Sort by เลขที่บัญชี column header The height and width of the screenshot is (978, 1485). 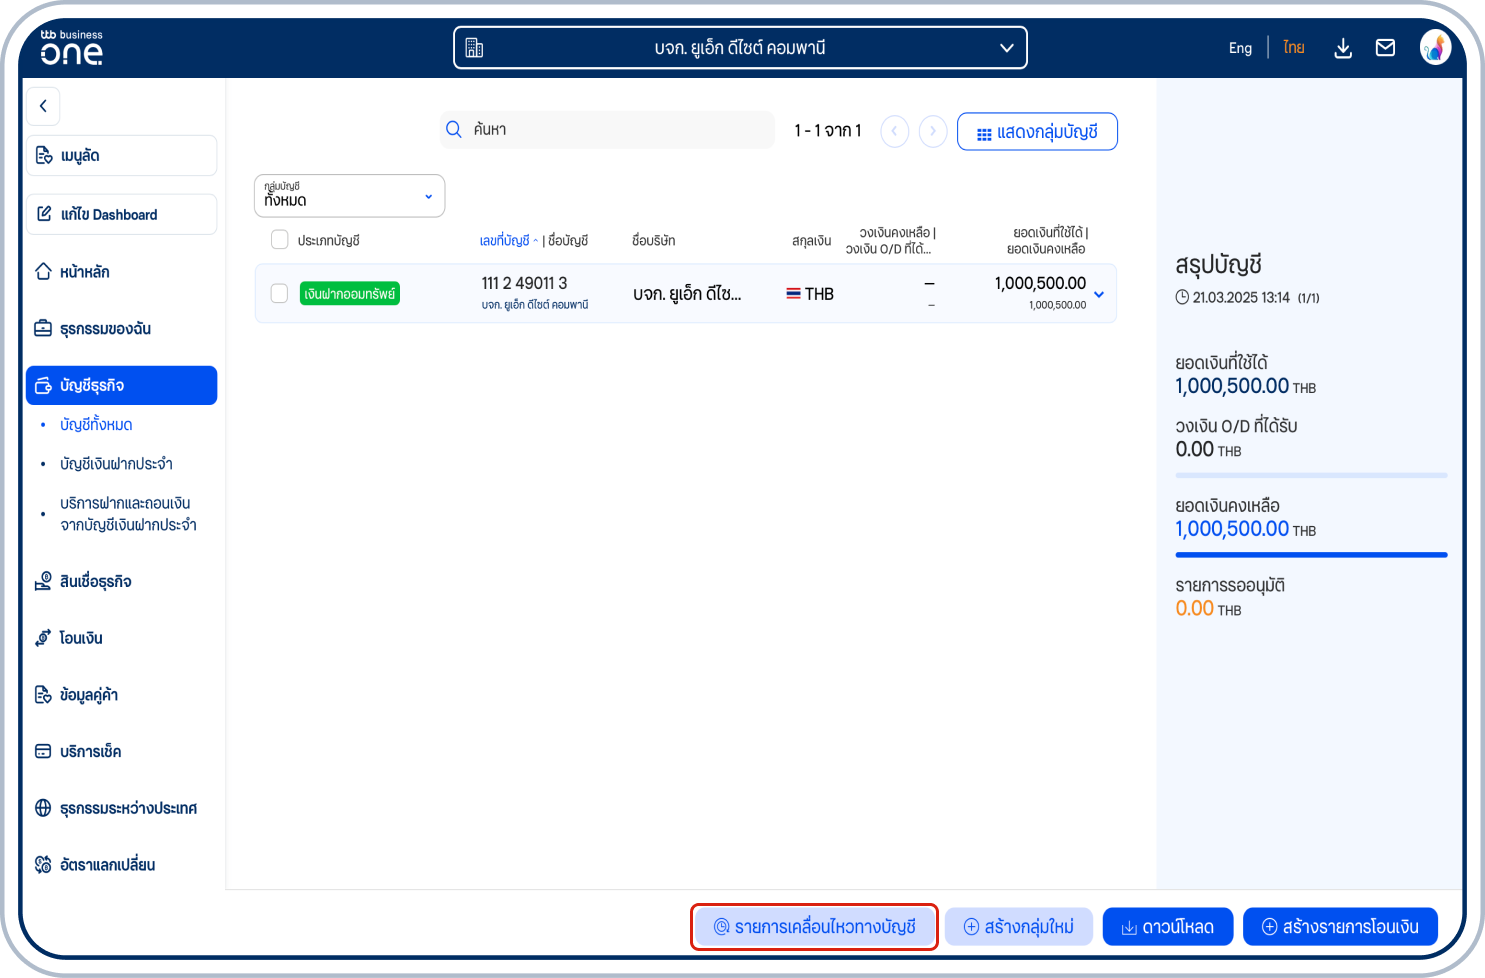pyautogui.click(x=505, y=241)
